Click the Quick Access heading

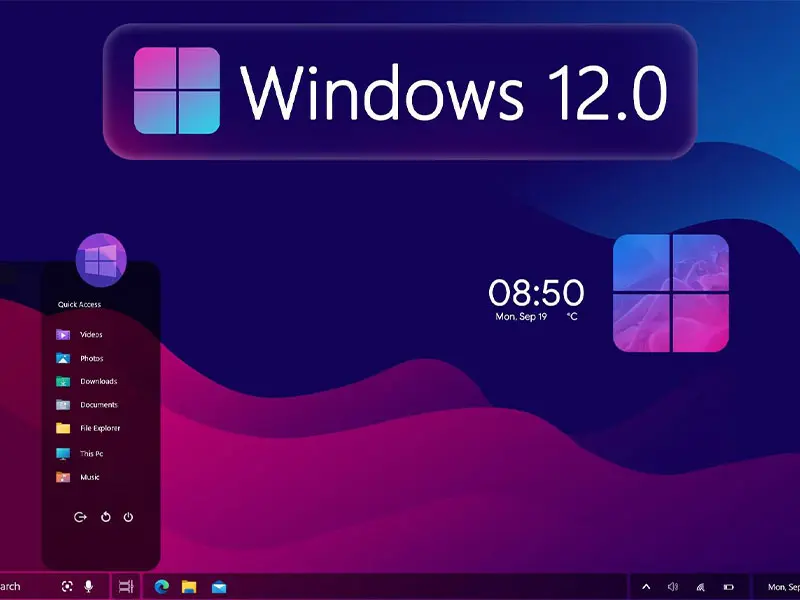(x=79, y=305)
